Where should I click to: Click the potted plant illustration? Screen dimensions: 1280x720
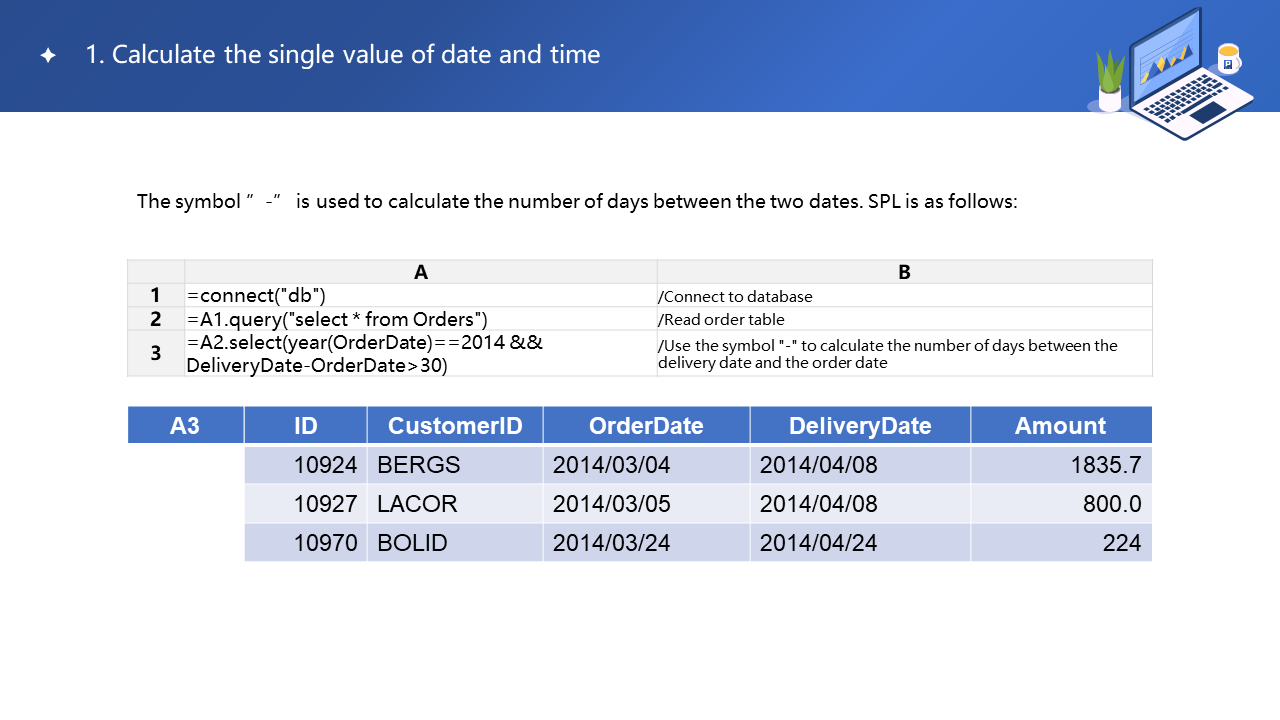tap(1110, 82)
